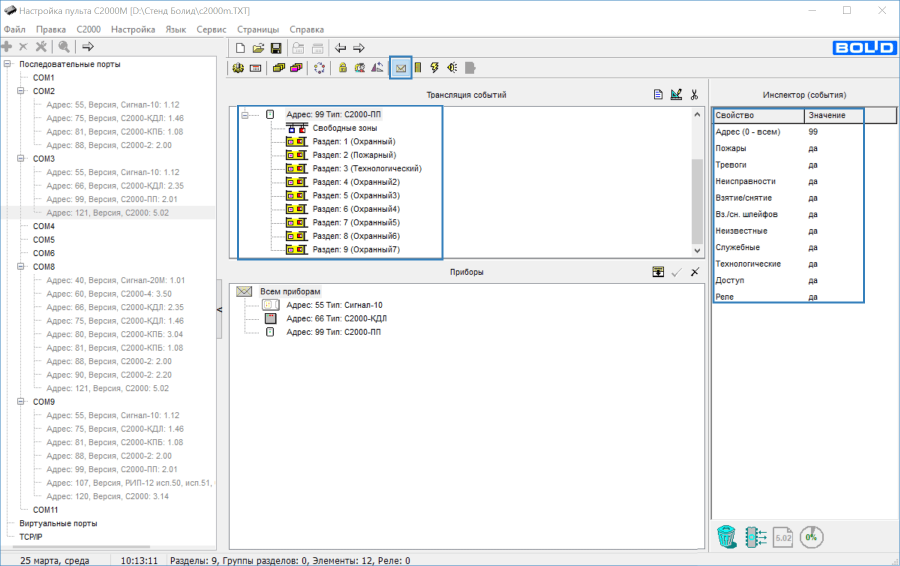Viewport: 900px width, 566px height.
Task: Select Адрес: 66 Тип: С2000-КДЛ in Приборы
Action: tap(336, 319)
